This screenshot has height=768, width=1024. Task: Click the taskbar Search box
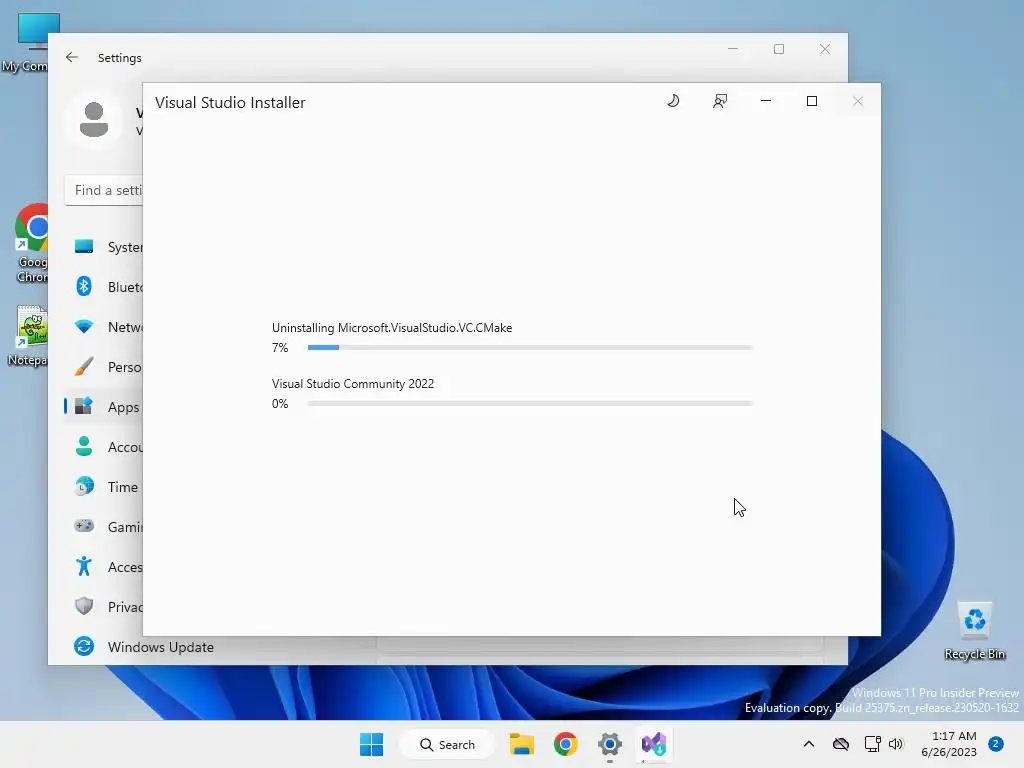448,744
